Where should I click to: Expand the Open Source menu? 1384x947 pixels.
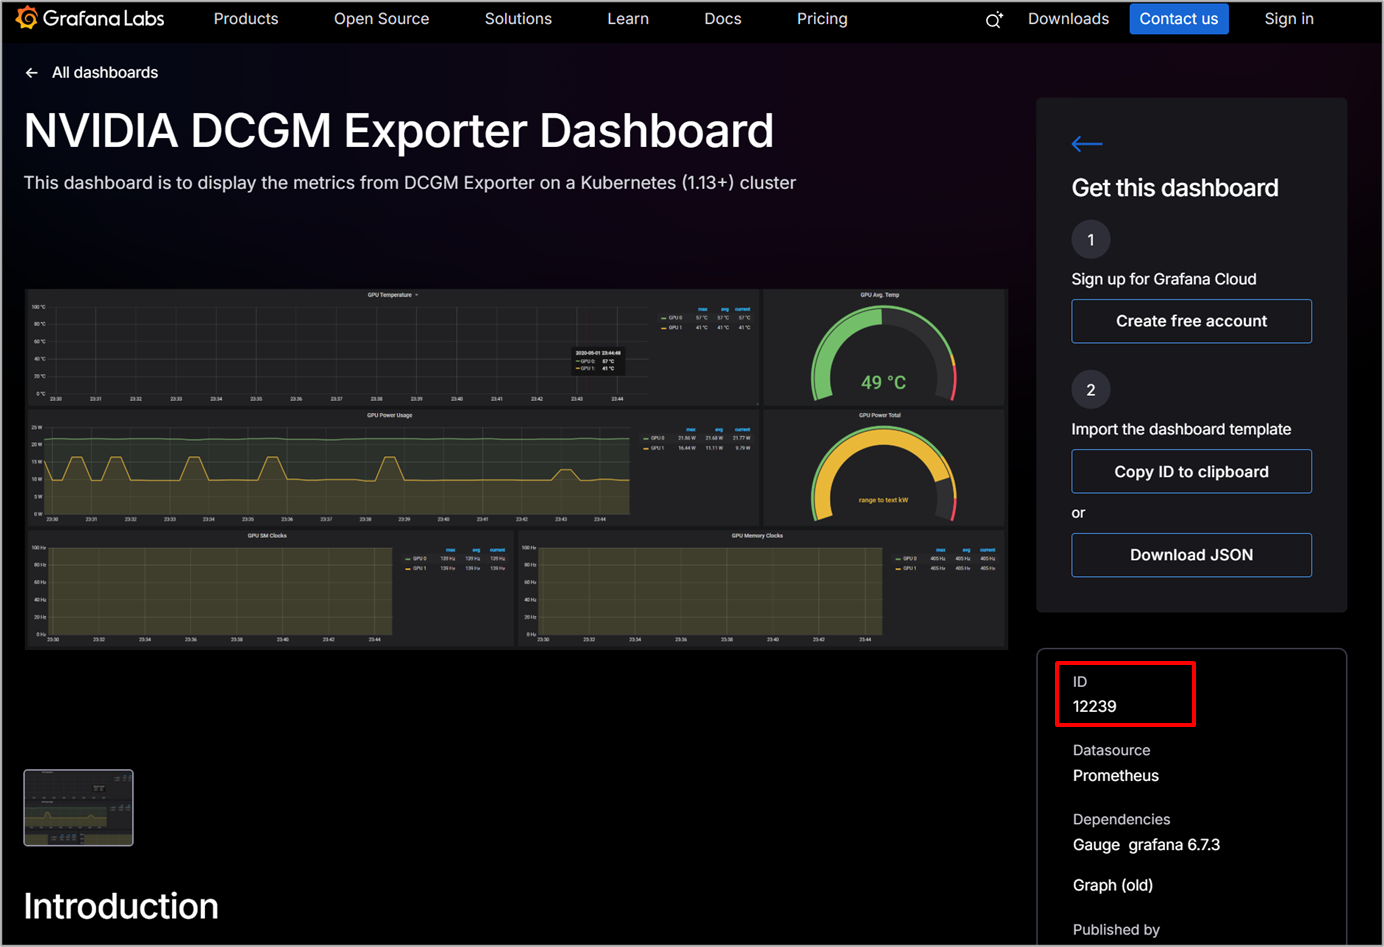pos(381,19)
